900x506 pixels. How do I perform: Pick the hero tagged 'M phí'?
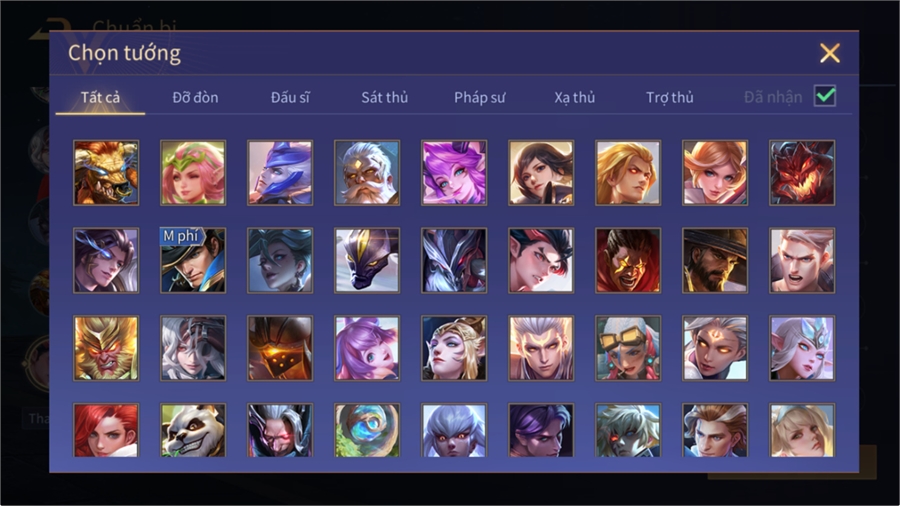tap(193, 260)
